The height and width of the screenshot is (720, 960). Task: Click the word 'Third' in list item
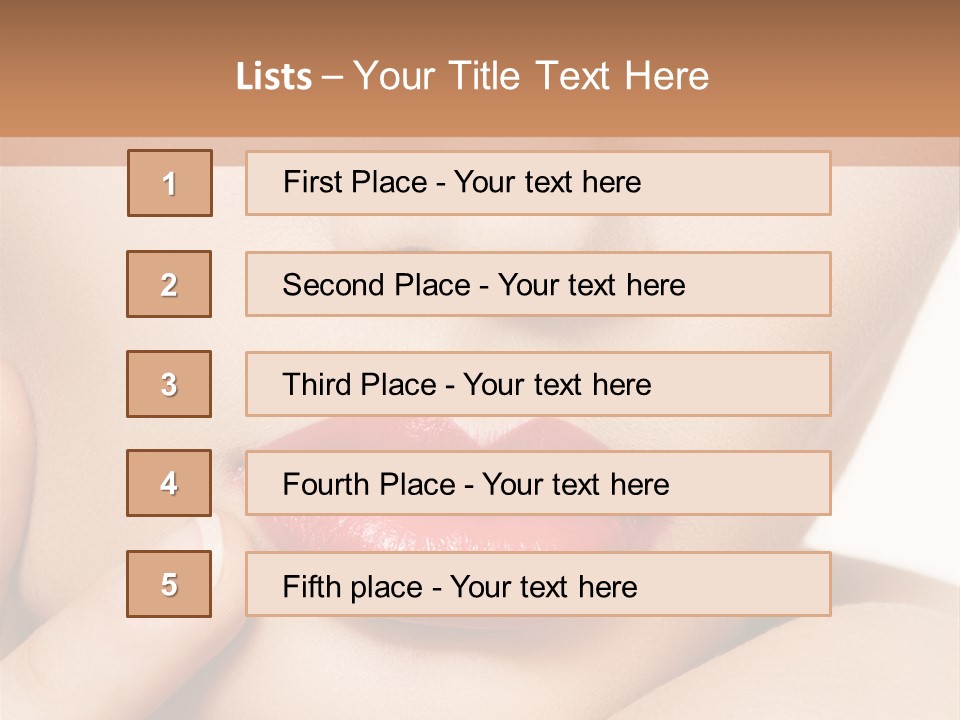pyautogui.click(x=317, y=385)
